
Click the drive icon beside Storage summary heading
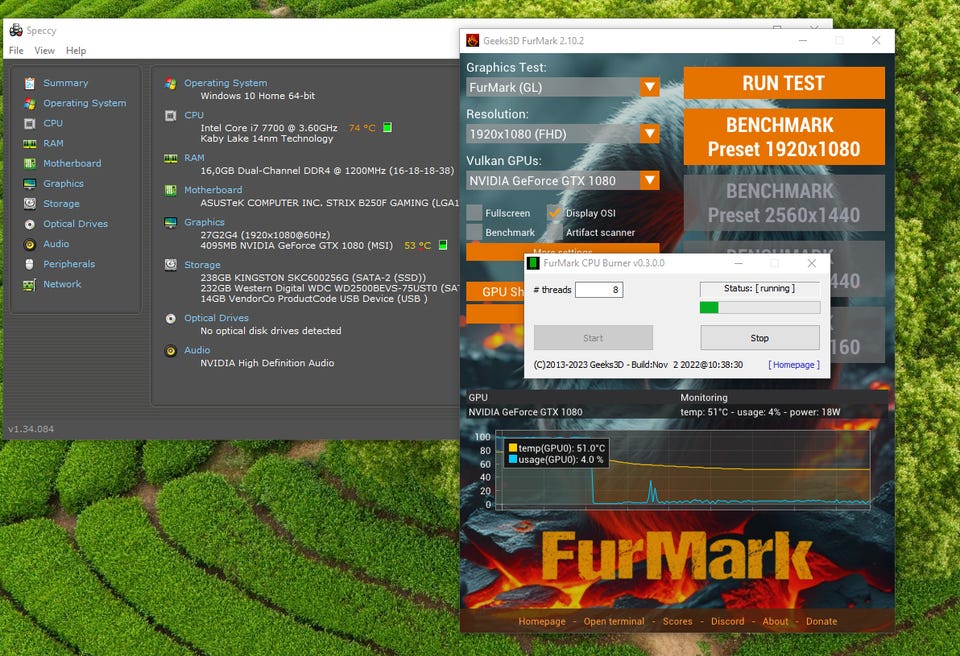coord(171,265)
